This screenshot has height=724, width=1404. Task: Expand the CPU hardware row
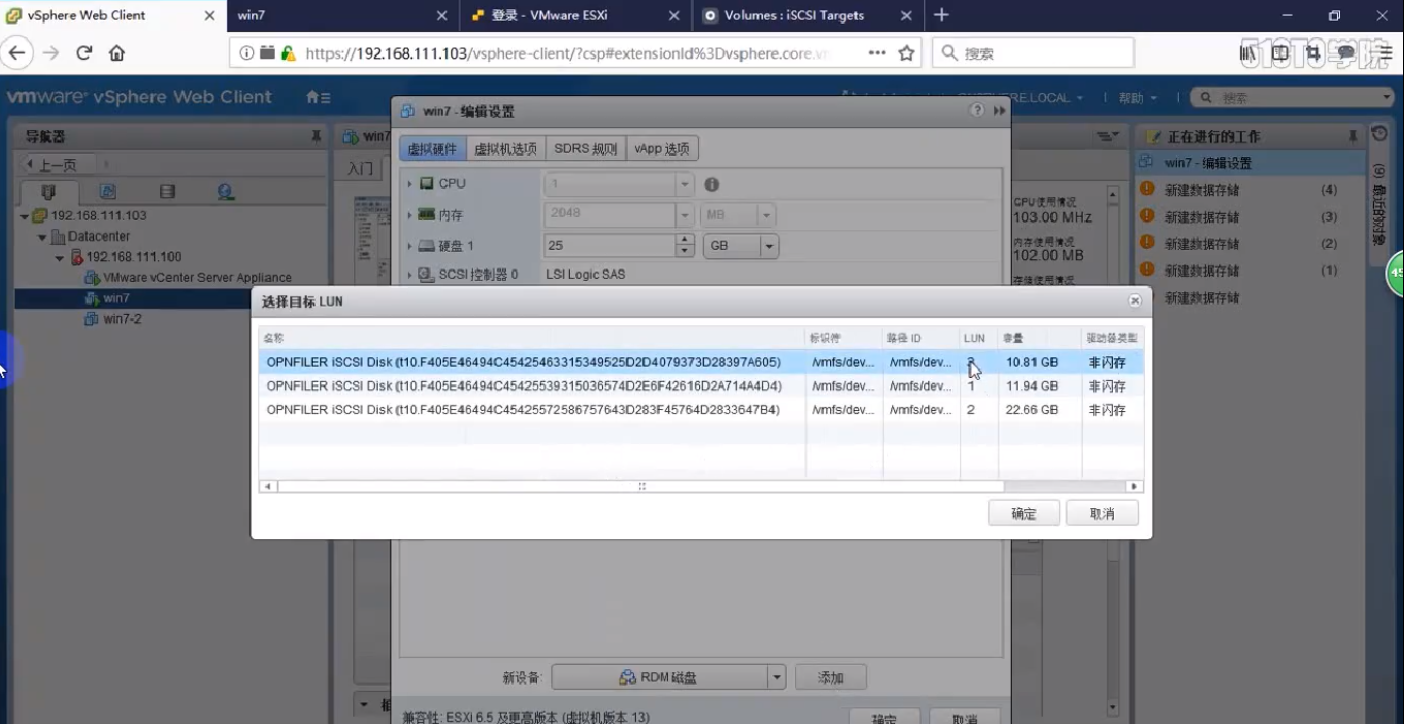[409, 184]
